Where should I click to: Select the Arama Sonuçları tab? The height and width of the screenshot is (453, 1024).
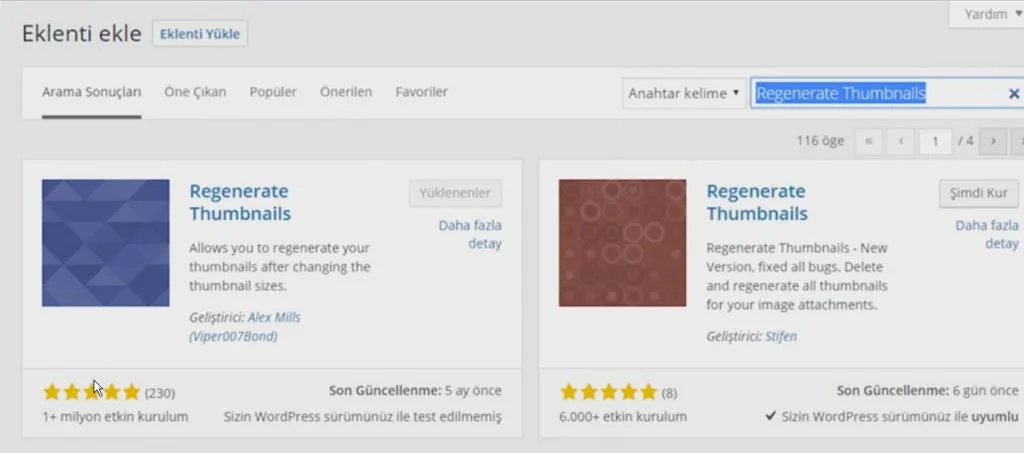91,92
